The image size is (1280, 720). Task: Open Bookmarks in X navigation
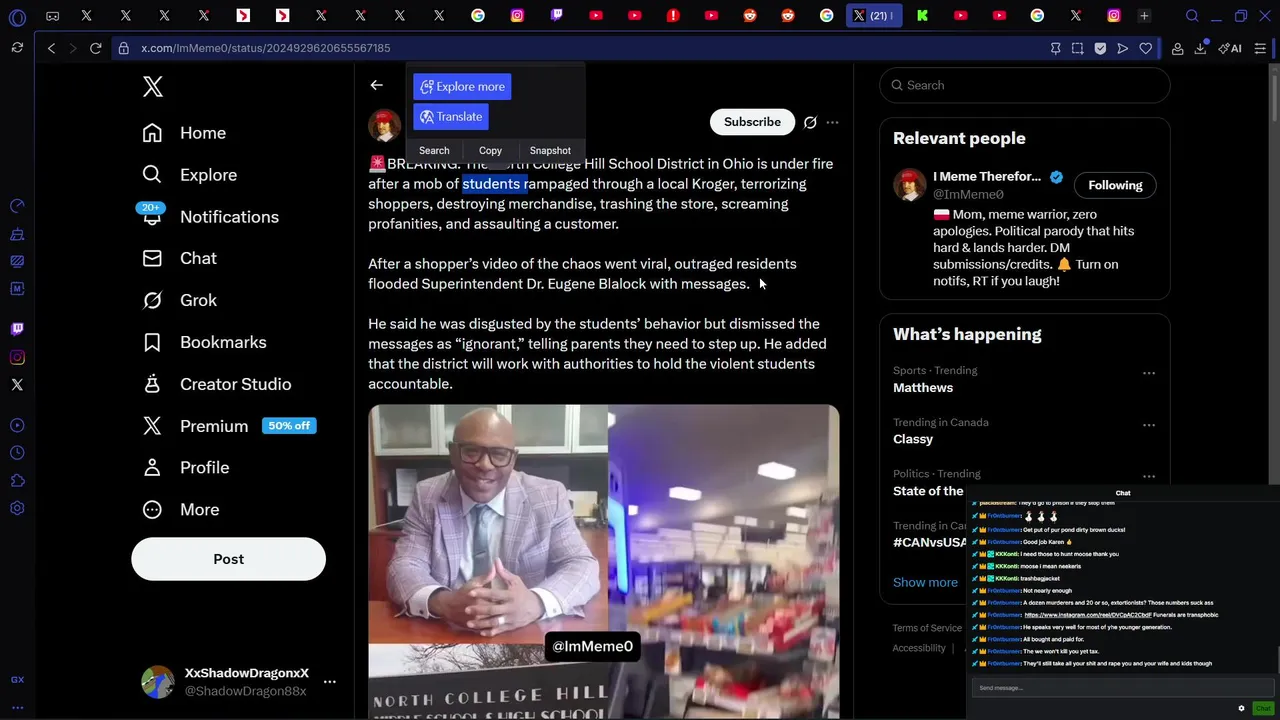click(x=205, y=342)
